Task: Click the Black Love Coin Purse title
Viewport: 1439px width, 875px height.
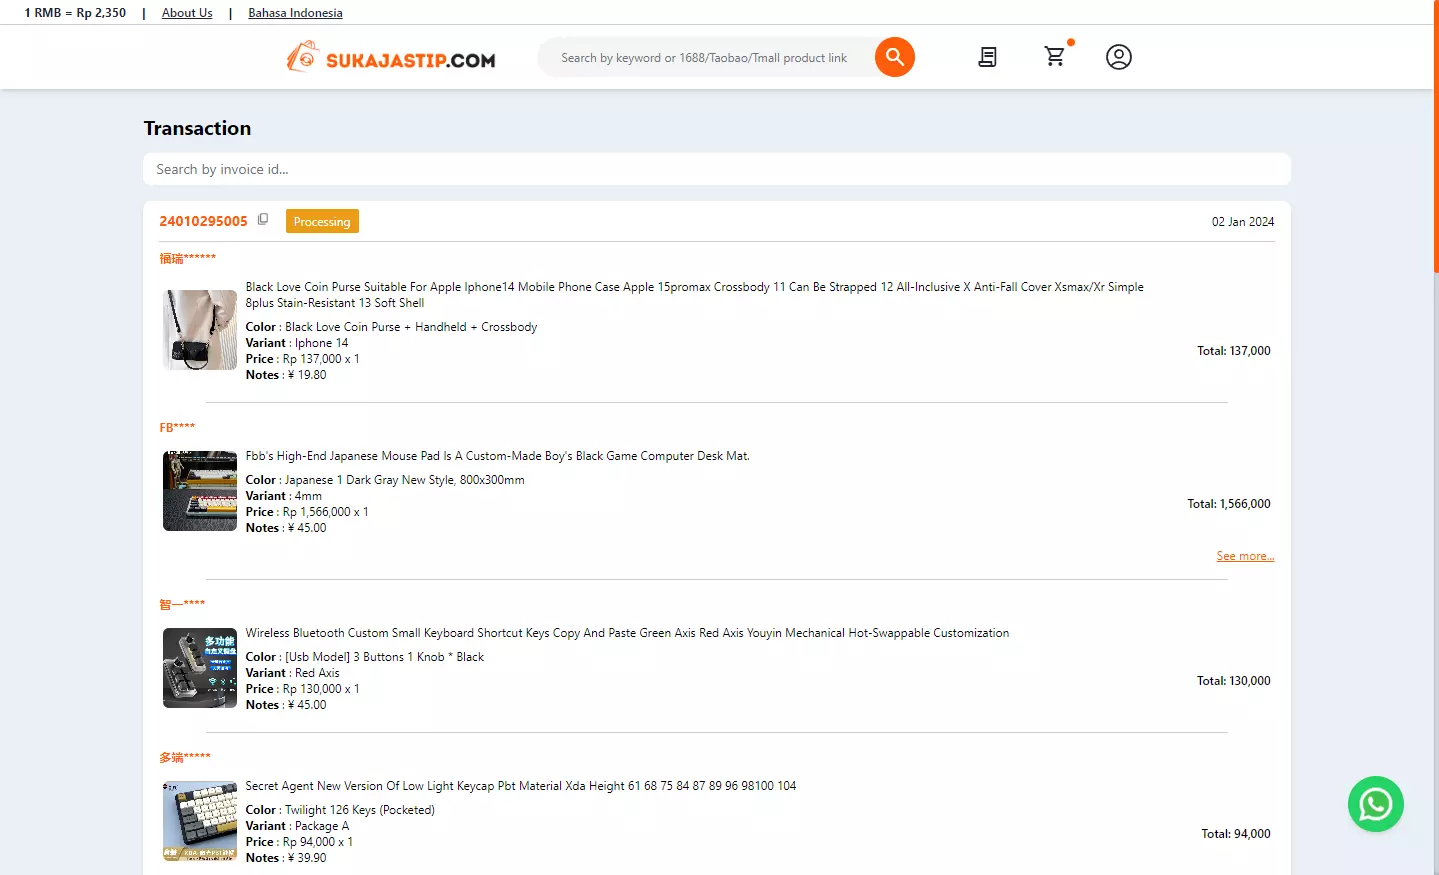Action: (x=695, y=295)
